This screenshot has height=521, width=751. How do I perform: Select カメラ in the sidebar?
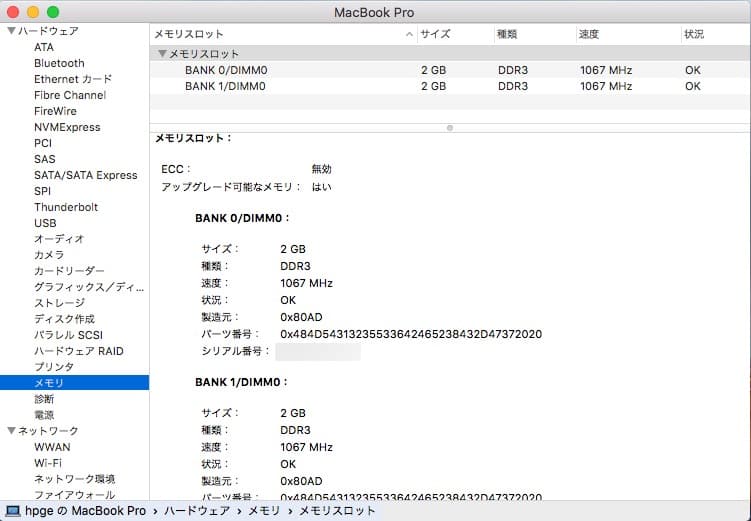pos(49,255)
